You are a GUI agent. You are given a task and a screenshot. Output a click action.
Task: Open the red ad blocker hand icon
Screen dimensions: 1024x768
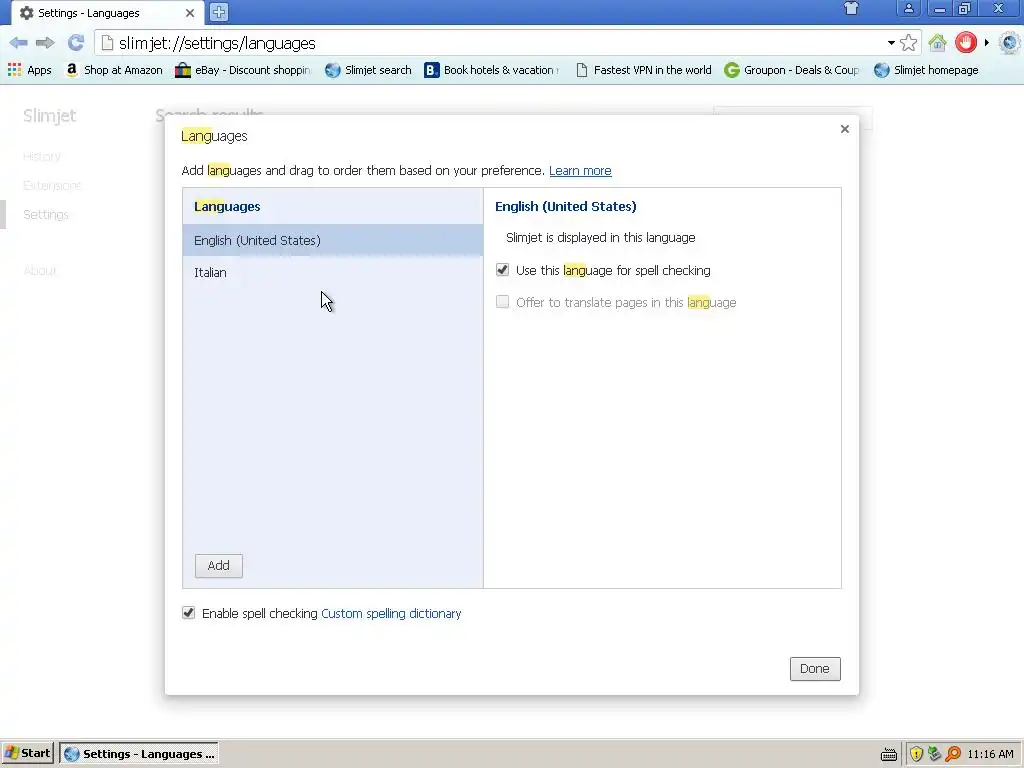click(x=966, y=43)
